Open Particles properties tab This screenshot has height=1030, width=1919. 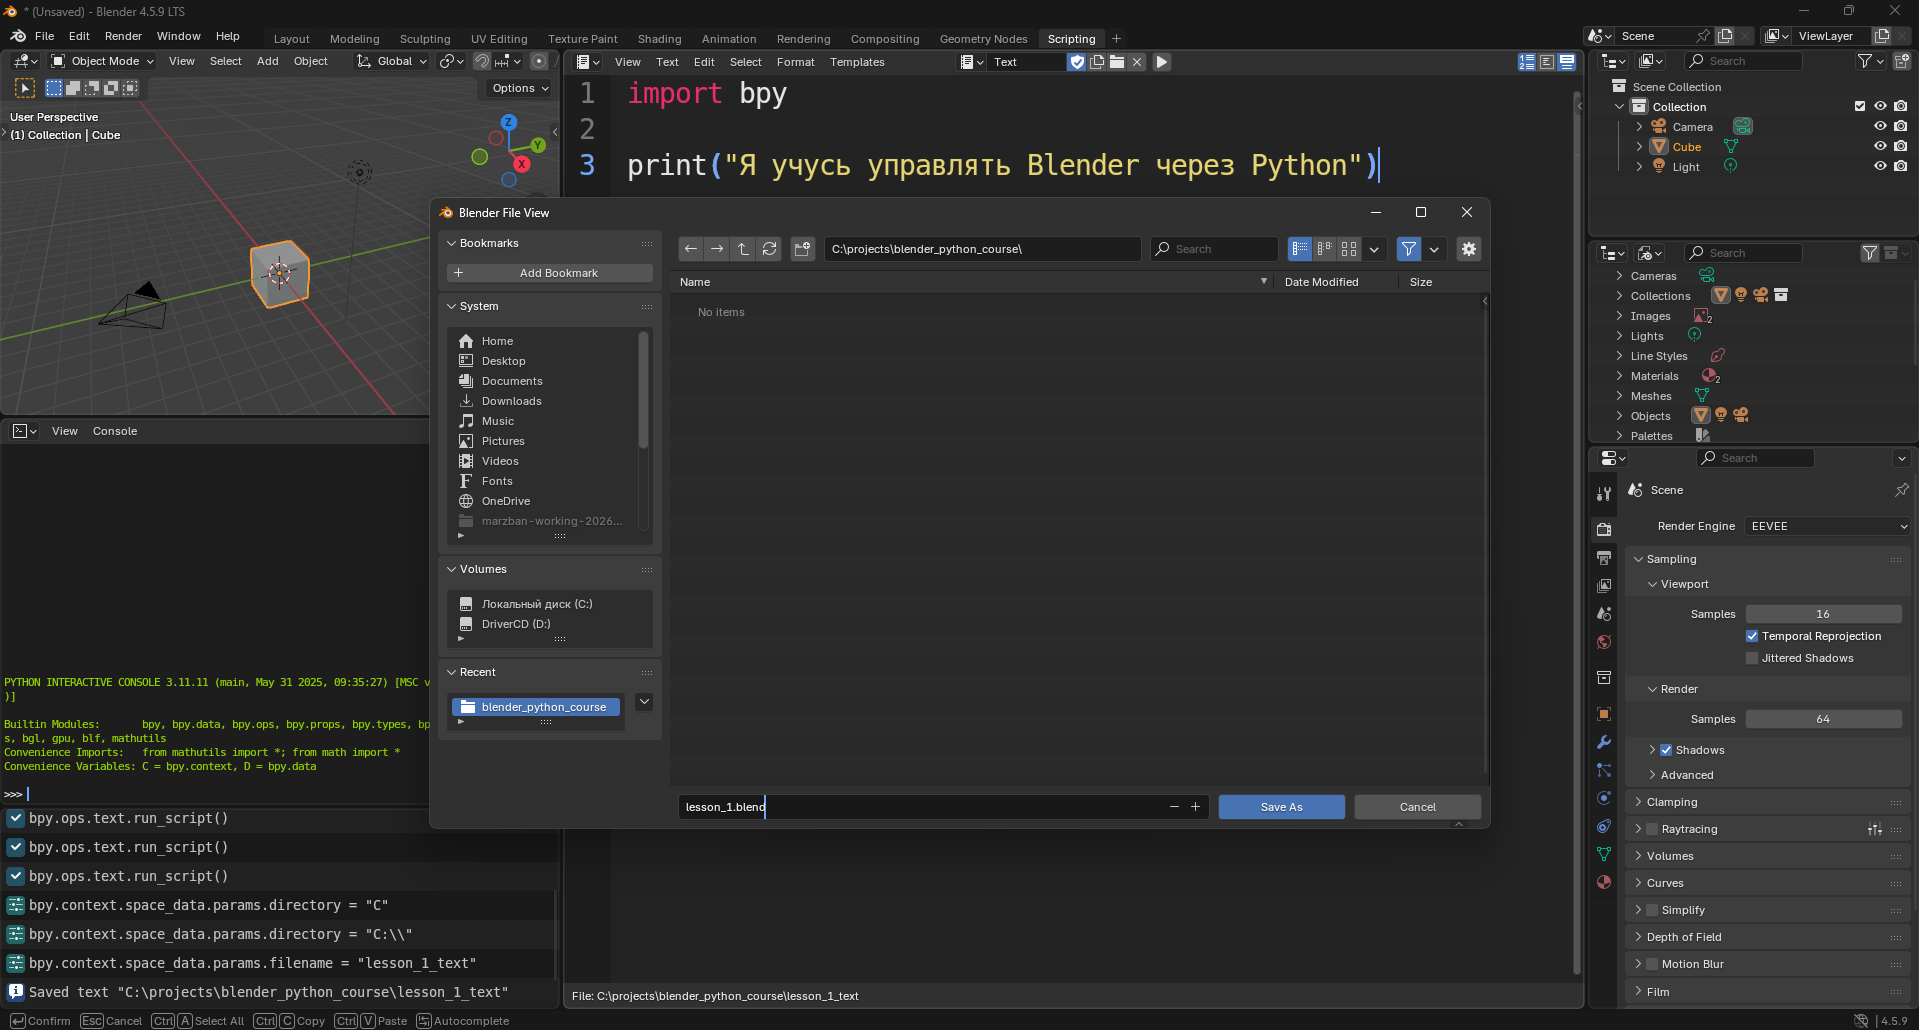point(1604,770)
